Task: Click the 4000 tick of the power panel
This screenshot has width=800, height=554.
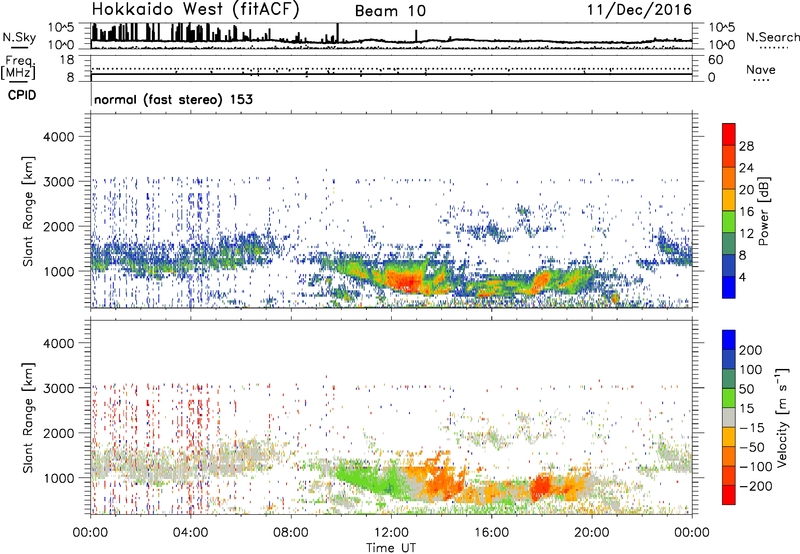Action: click(59, 137)
